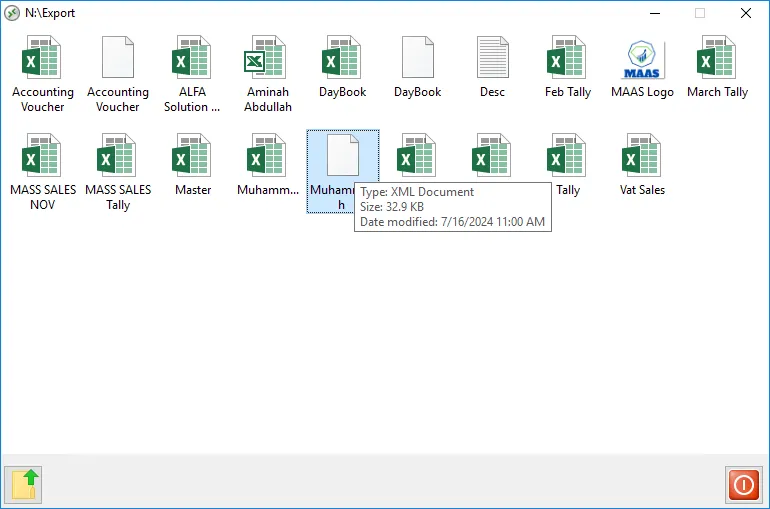Open the Desc text file

pos(492,58)
